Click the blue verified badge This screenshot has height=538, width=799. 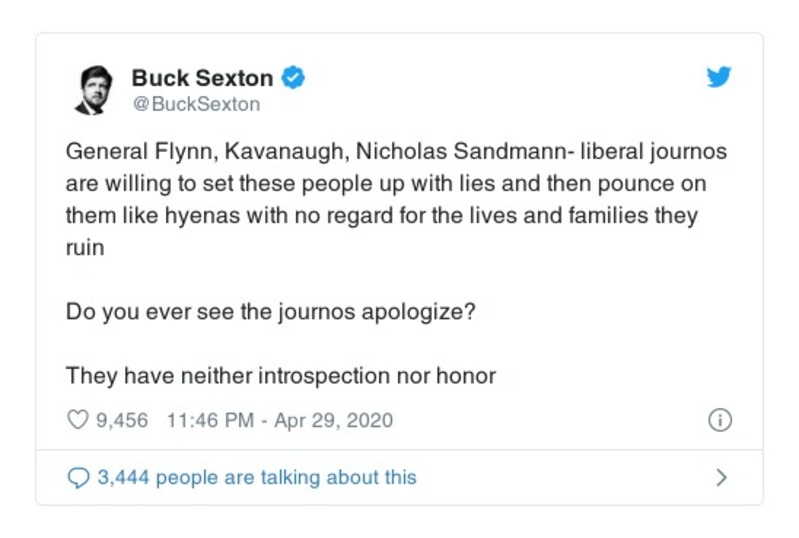pyautogui.click(x=292, y=77)
